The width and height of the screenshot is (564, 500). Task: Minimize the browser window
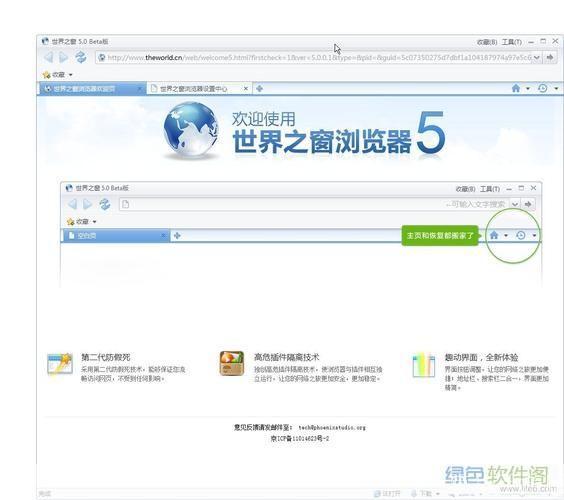(x=531, y=42)
